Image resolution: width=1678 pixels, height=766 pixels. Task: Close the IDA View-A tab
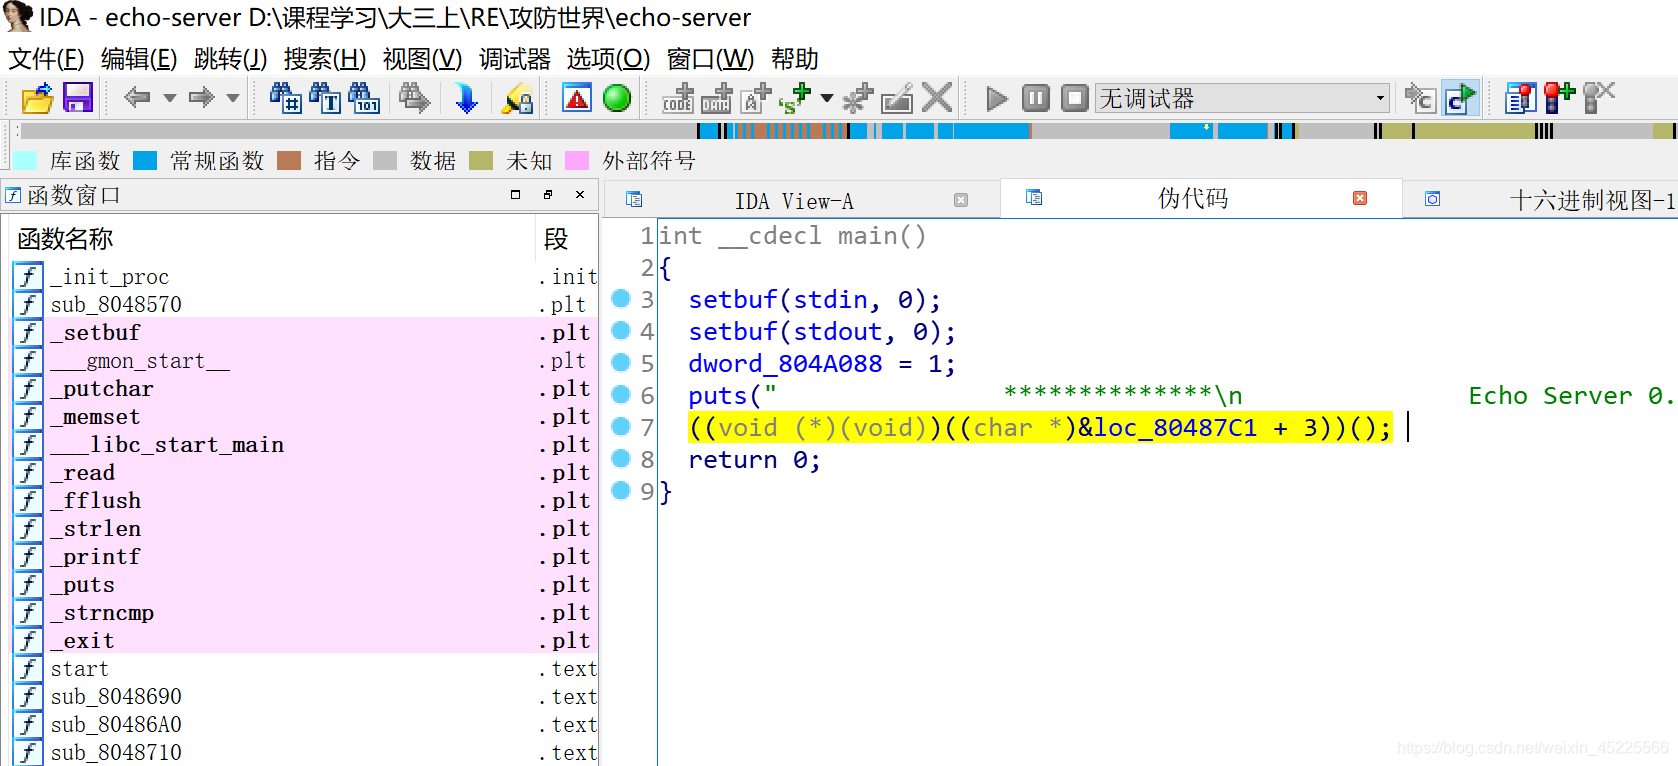tap(961, 200)
